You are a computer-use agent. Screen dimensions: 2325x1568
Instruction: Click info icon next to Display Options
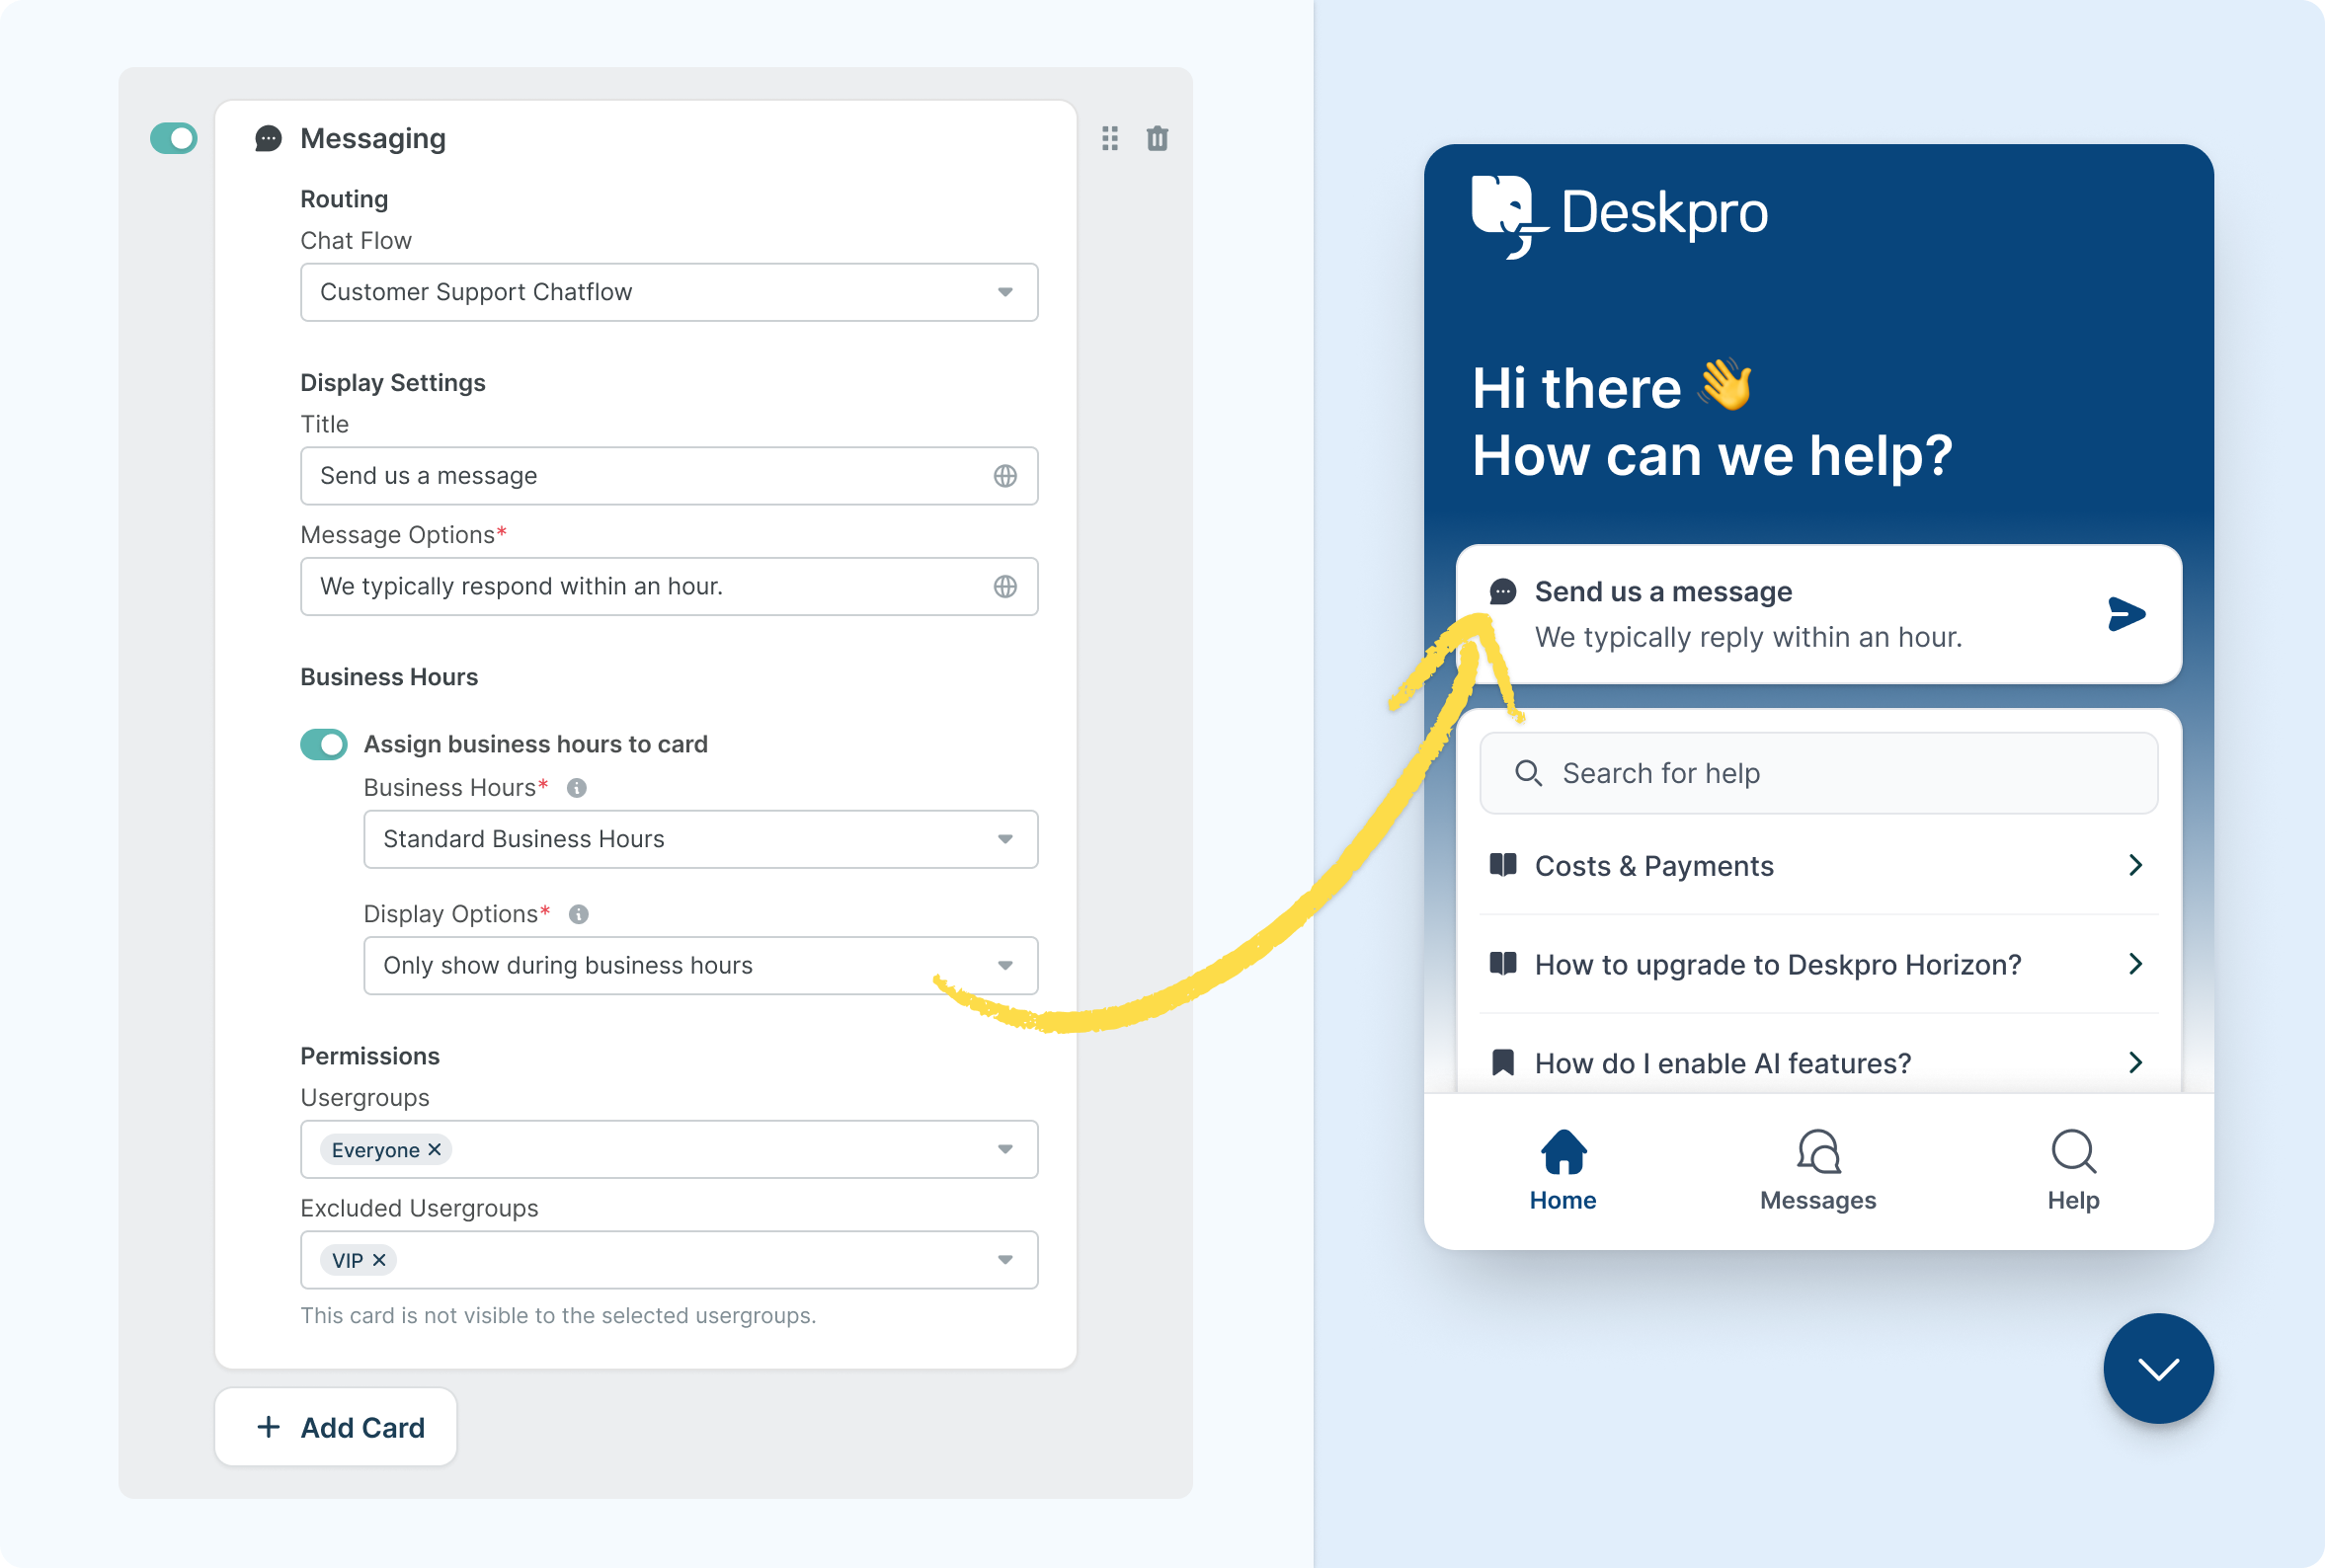tap(579, 914)
